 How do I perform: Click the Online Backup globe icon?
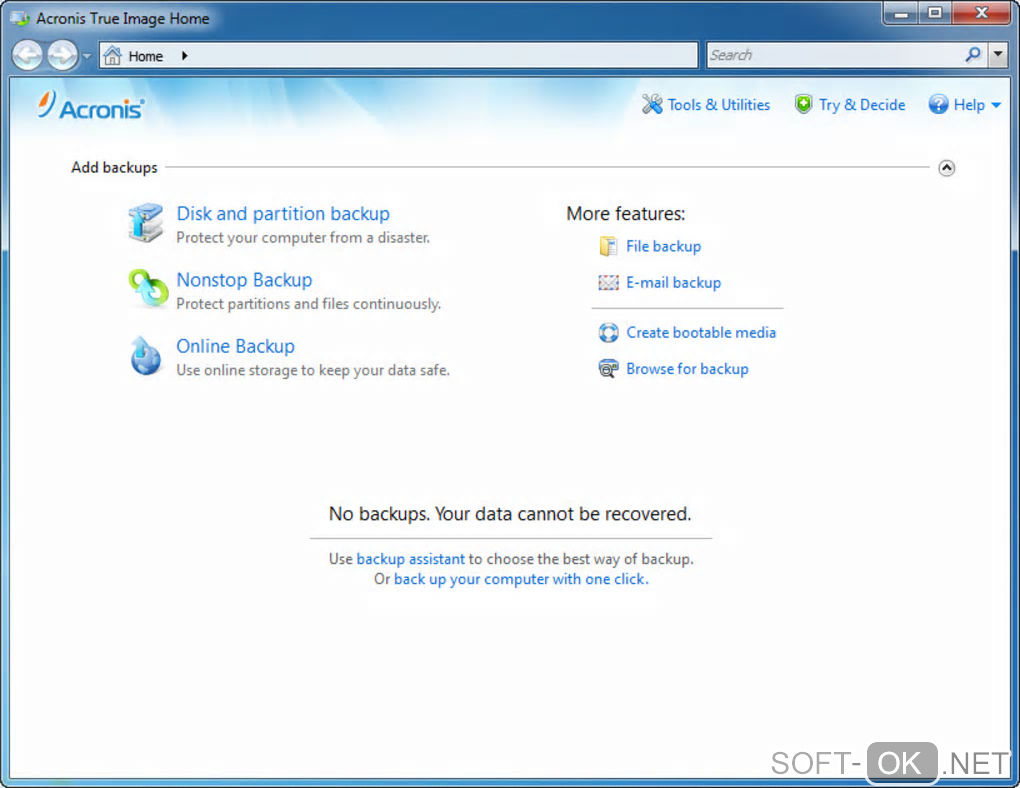click(x=146, y=356)
